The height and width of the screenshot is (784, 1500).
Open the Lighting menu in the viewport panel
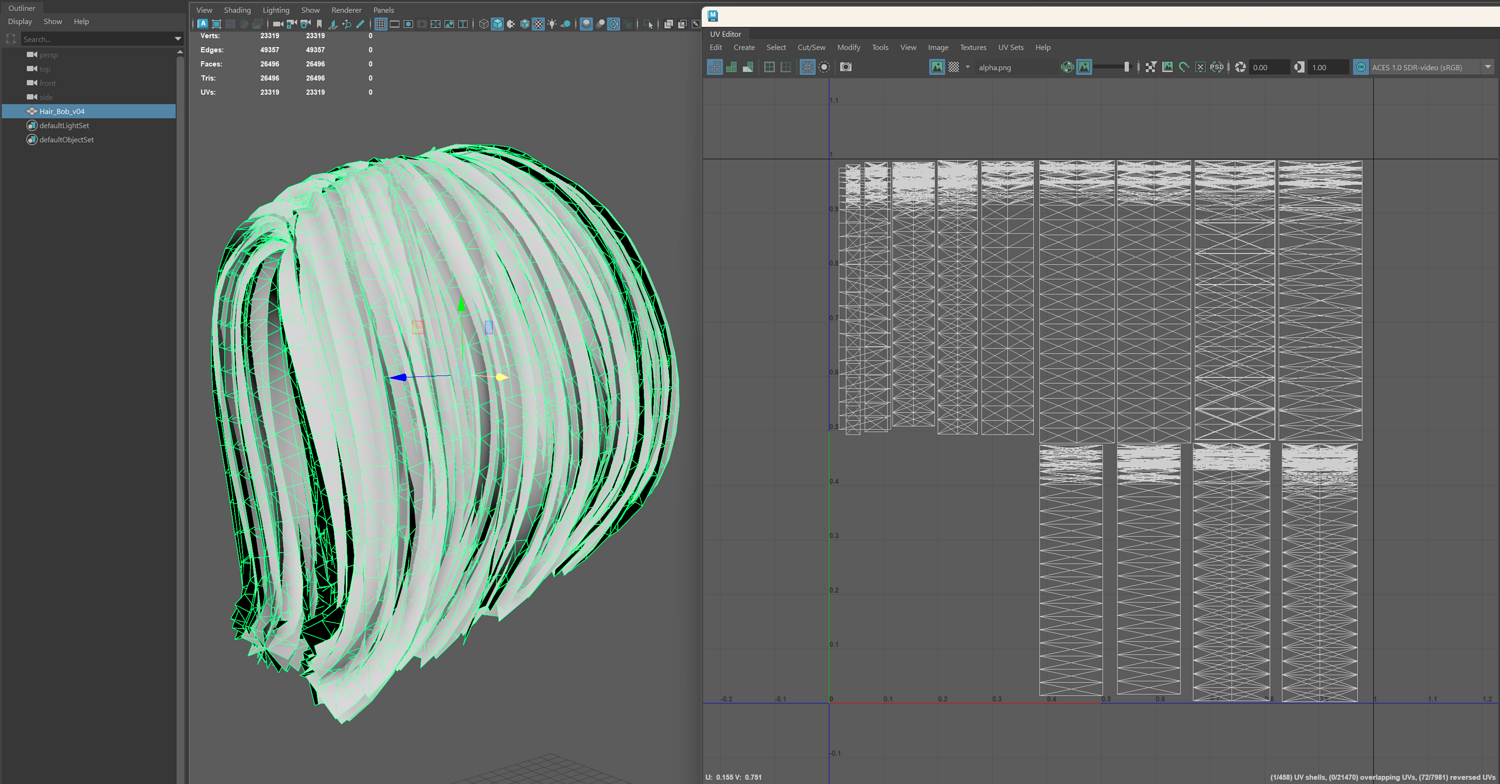click(x=276, y=10)
